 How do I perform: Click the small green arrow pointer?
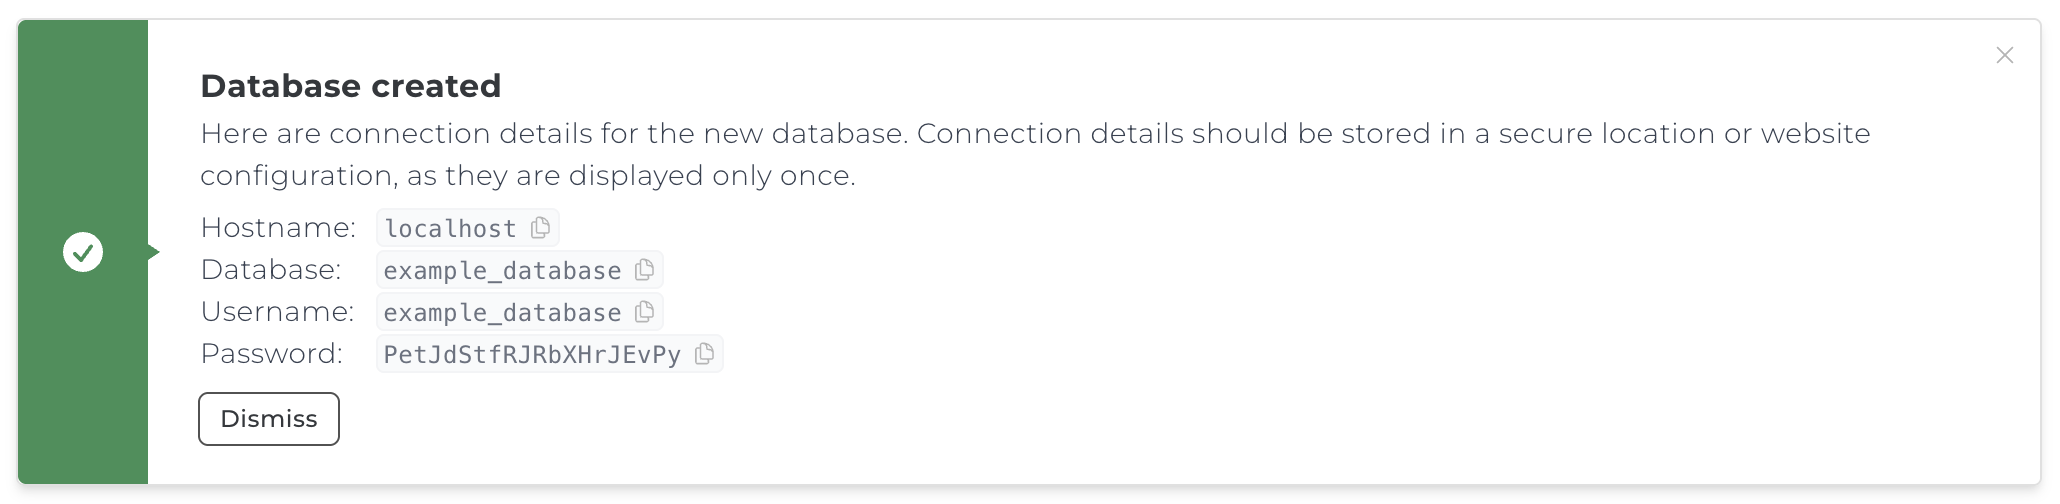(153, 252)
